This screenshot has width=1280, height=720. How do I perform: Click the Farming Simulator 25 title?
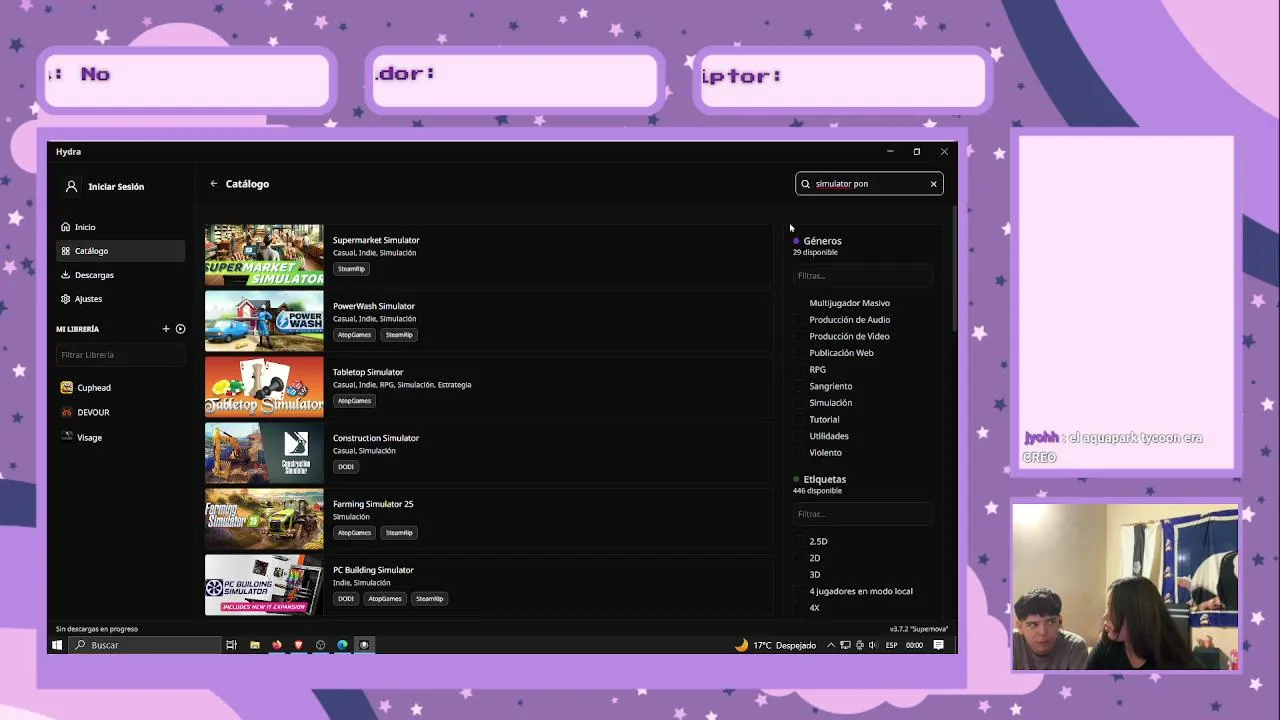coord(373,504)
